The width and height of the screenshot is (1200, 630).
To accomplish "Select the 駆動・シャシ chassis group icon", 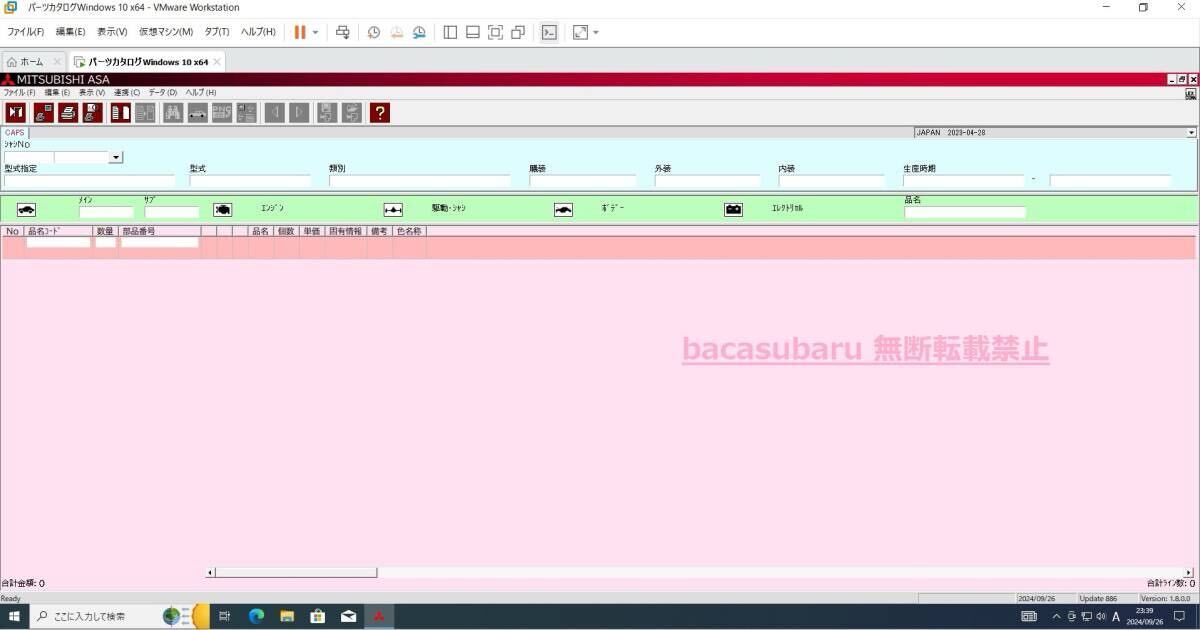I will pos(393,209).
